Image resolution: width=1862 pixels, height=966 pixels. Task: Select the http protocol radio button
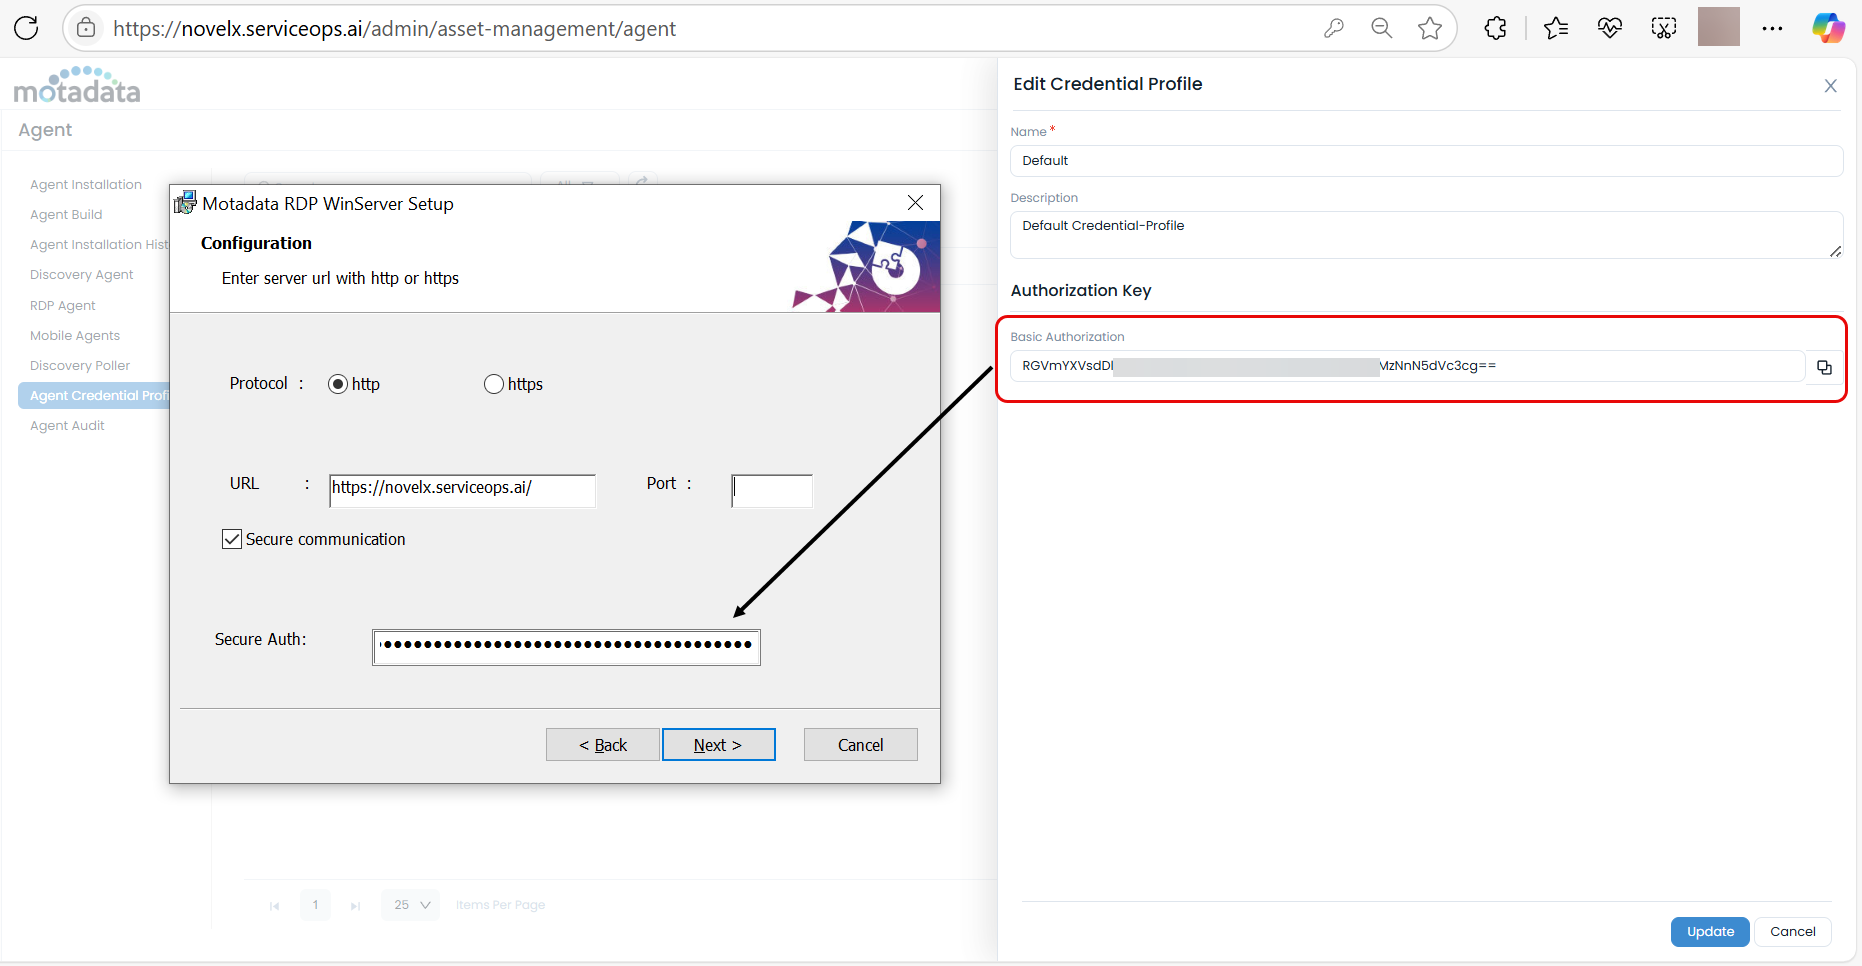click(338, 384)
